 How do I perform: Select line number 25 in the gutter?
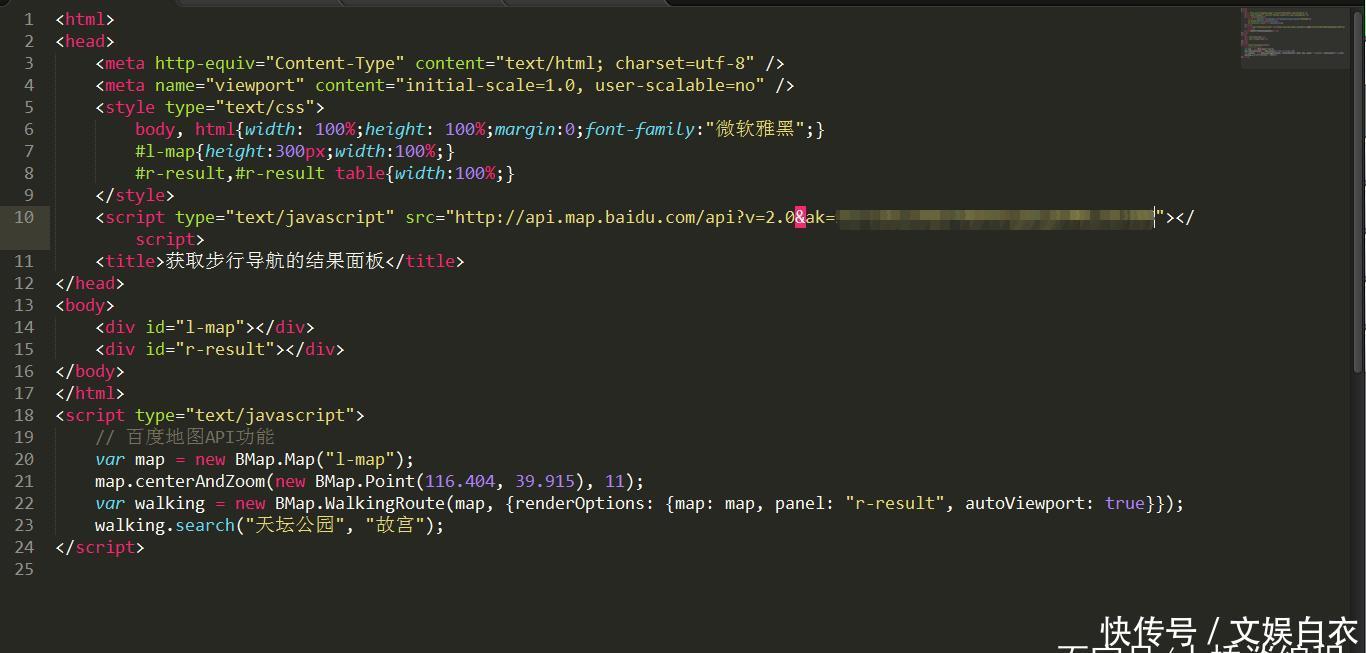[24, 569]
